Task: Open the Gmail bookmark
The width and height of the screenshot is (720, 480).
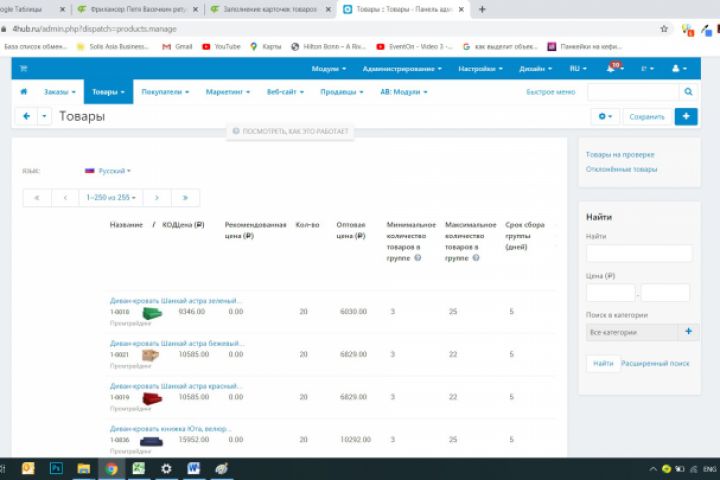Action: point(177,46)
